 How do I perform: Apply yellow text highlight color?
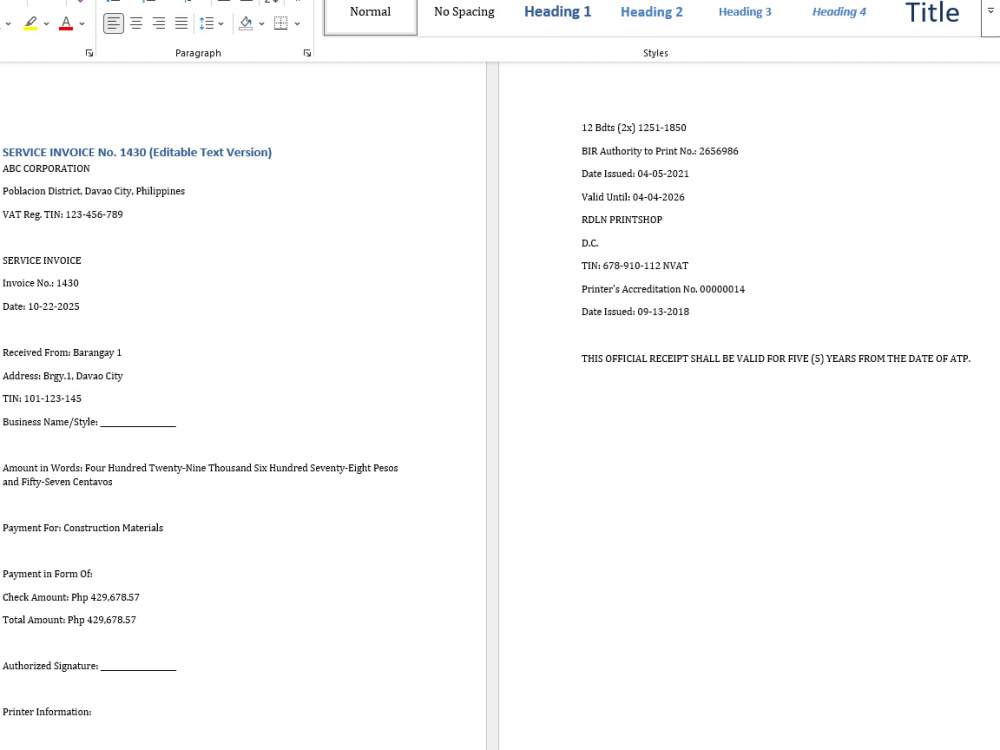tap(30, 24)
